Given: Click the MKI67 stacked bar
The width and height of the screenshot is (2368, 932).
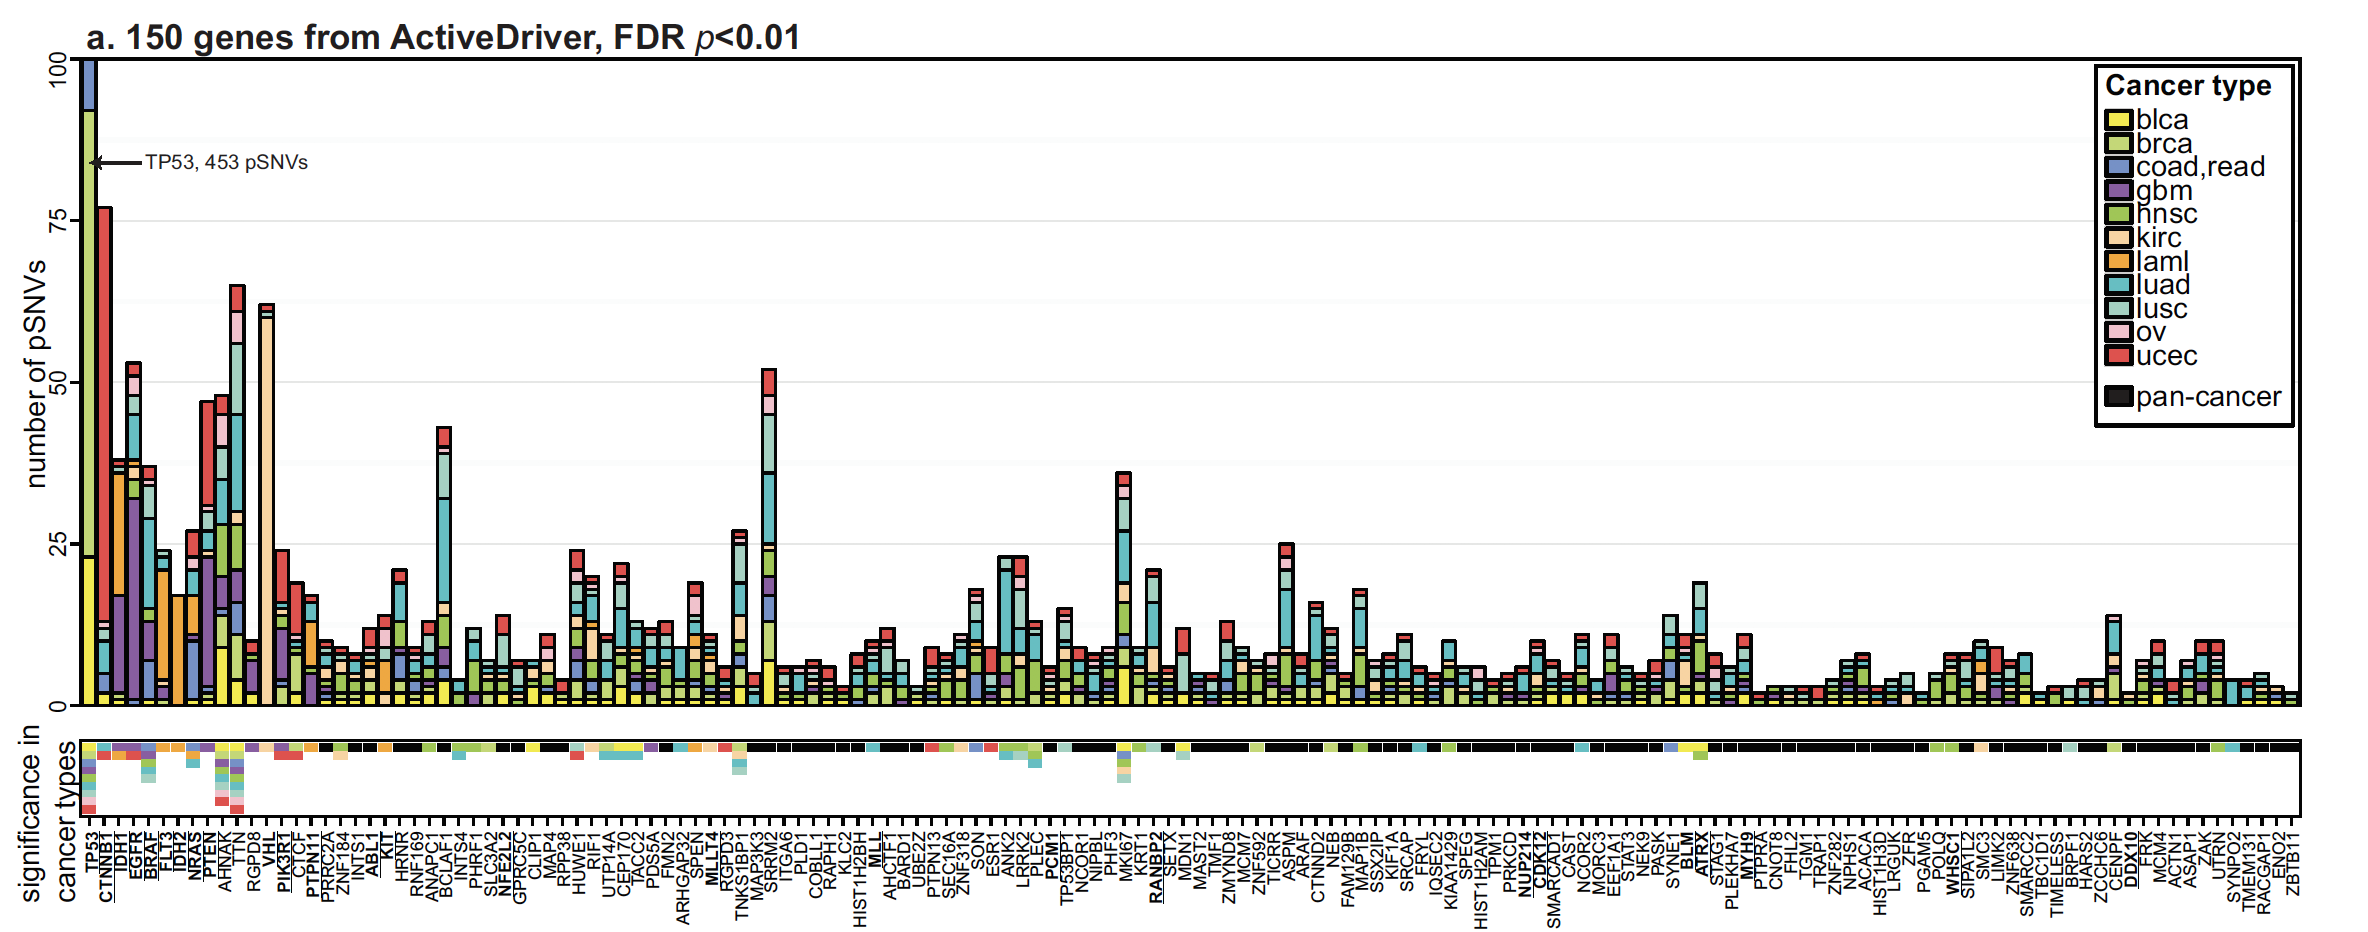Looking at the screenshot, I should pyautogui.click(x=1123, y=588).
